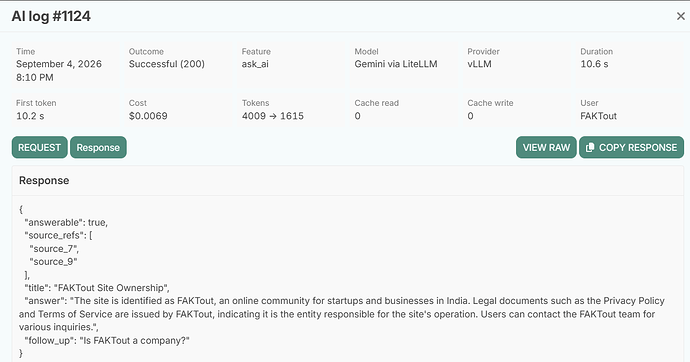Click the "follow_up" line in response
The width and height of the screenshot is (690, 362).
[x=107, y=340]
